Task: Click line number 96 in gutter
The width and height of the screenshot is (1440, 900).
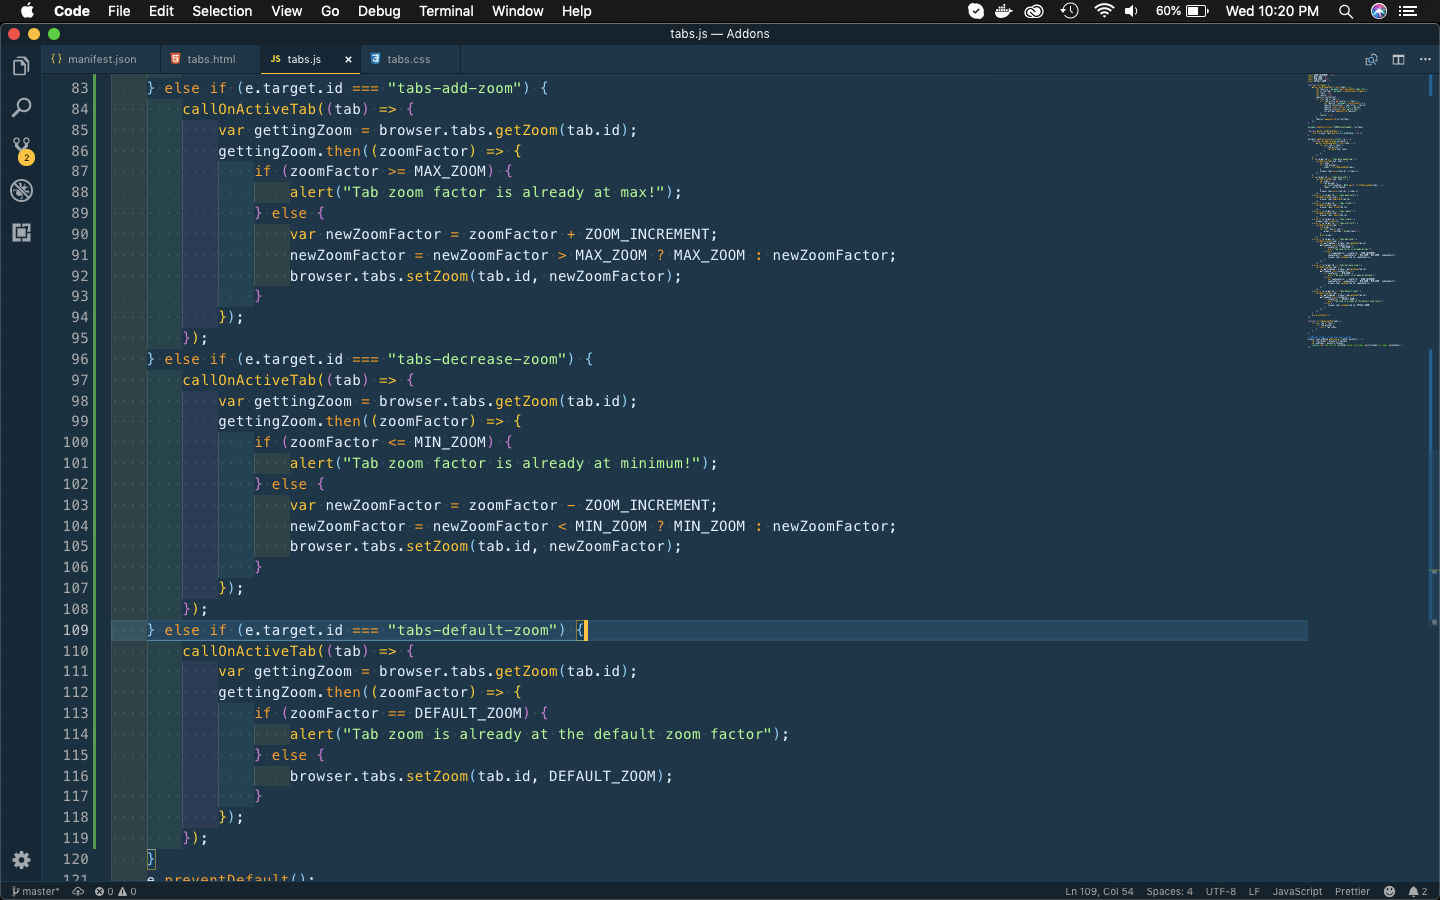Action: click(x=80, y=359)
